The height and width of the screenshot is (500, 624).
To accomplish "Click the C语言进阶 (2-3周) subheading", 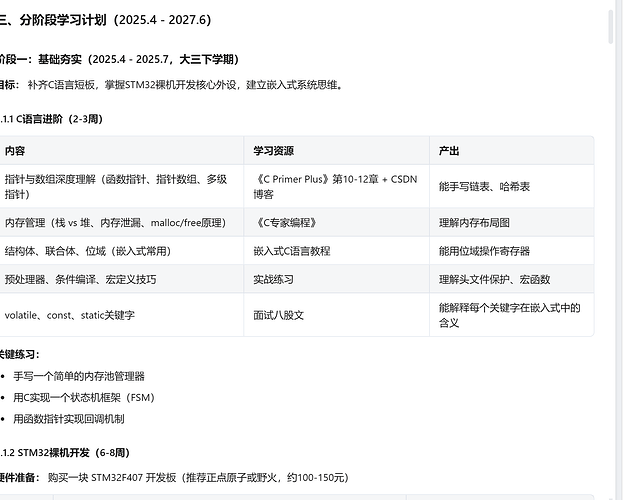I will [x=51, y=119].
